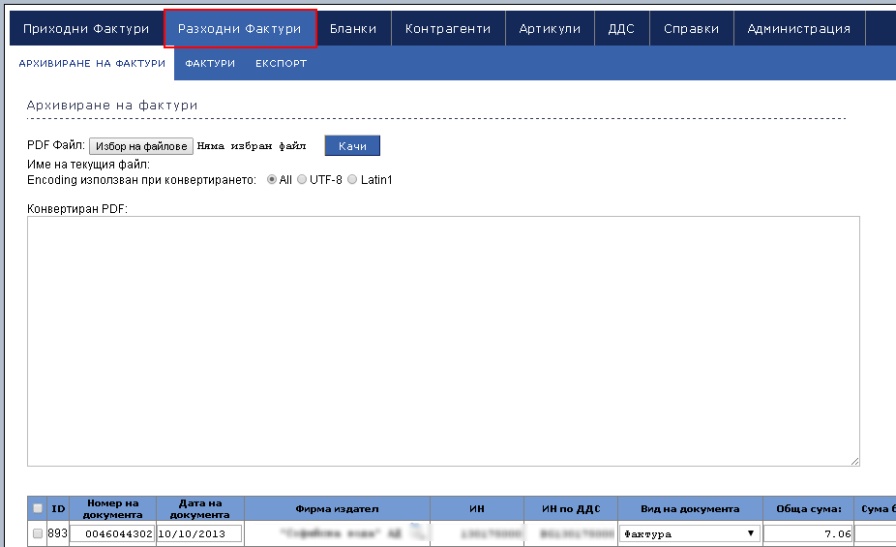Grab the text area resize handle
Image resolution: width=896 pixels, height=547 pixels.
tap(855, 461)
